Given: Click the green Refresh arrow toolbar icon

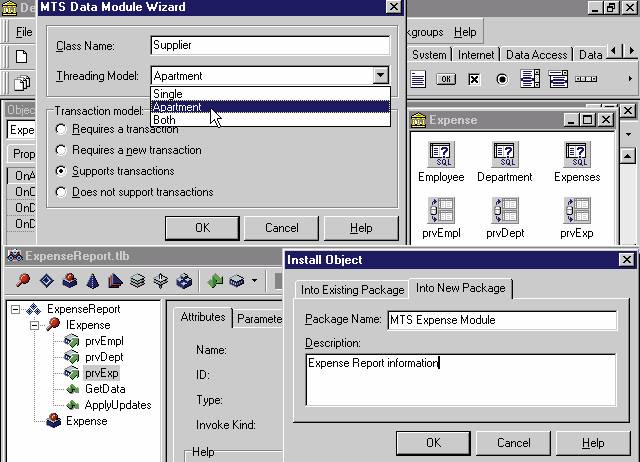Looking at the screenshot, I should coord(214,281).
